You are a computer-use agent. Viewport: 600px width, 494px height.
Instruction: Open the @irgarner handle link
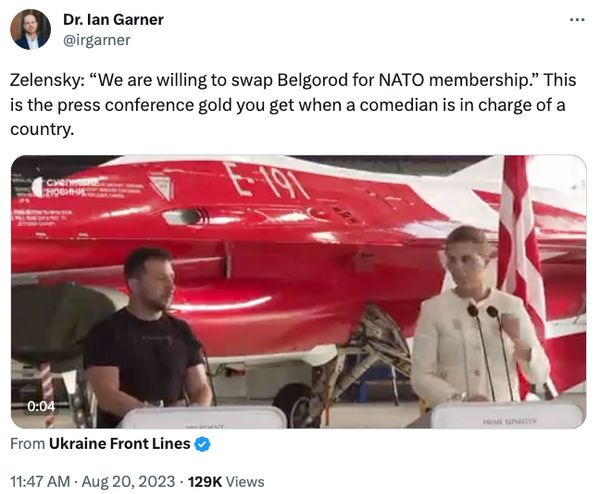(96, 40)
